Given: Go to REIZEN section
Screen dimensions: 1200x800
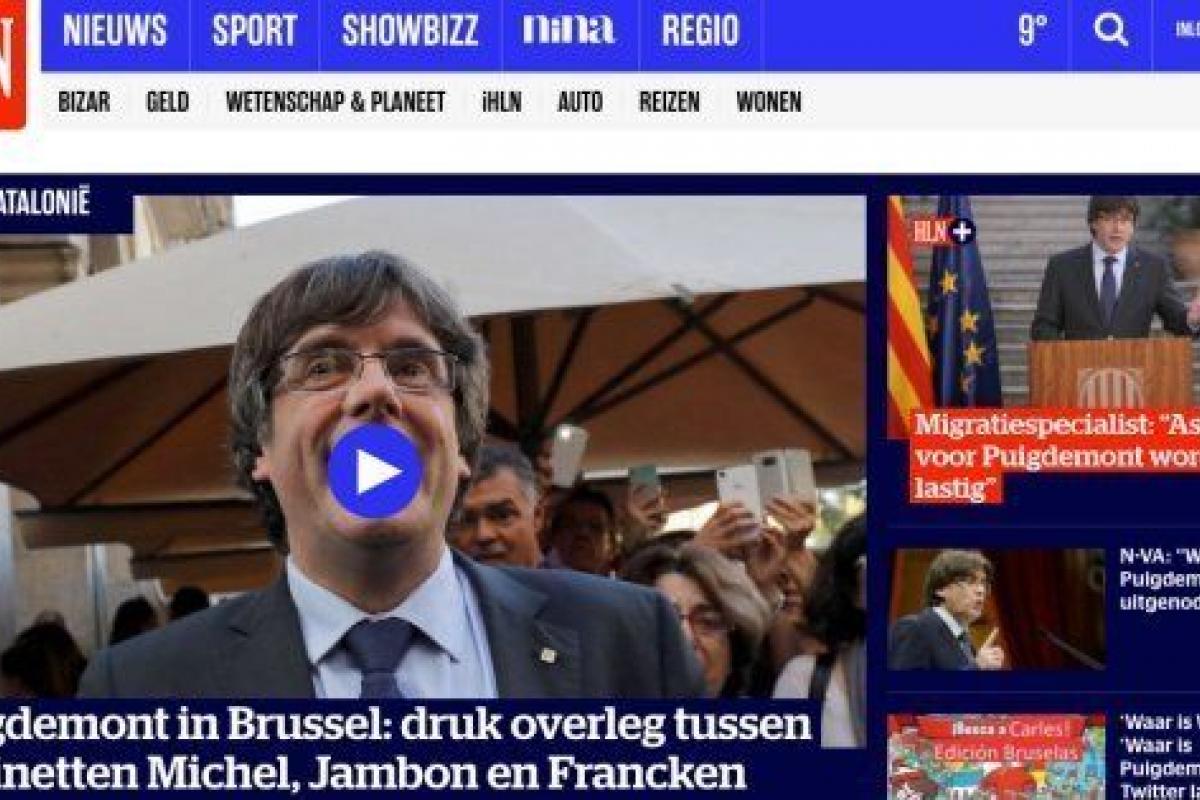Looking at the screenshot, I should [x=669, y=101].
